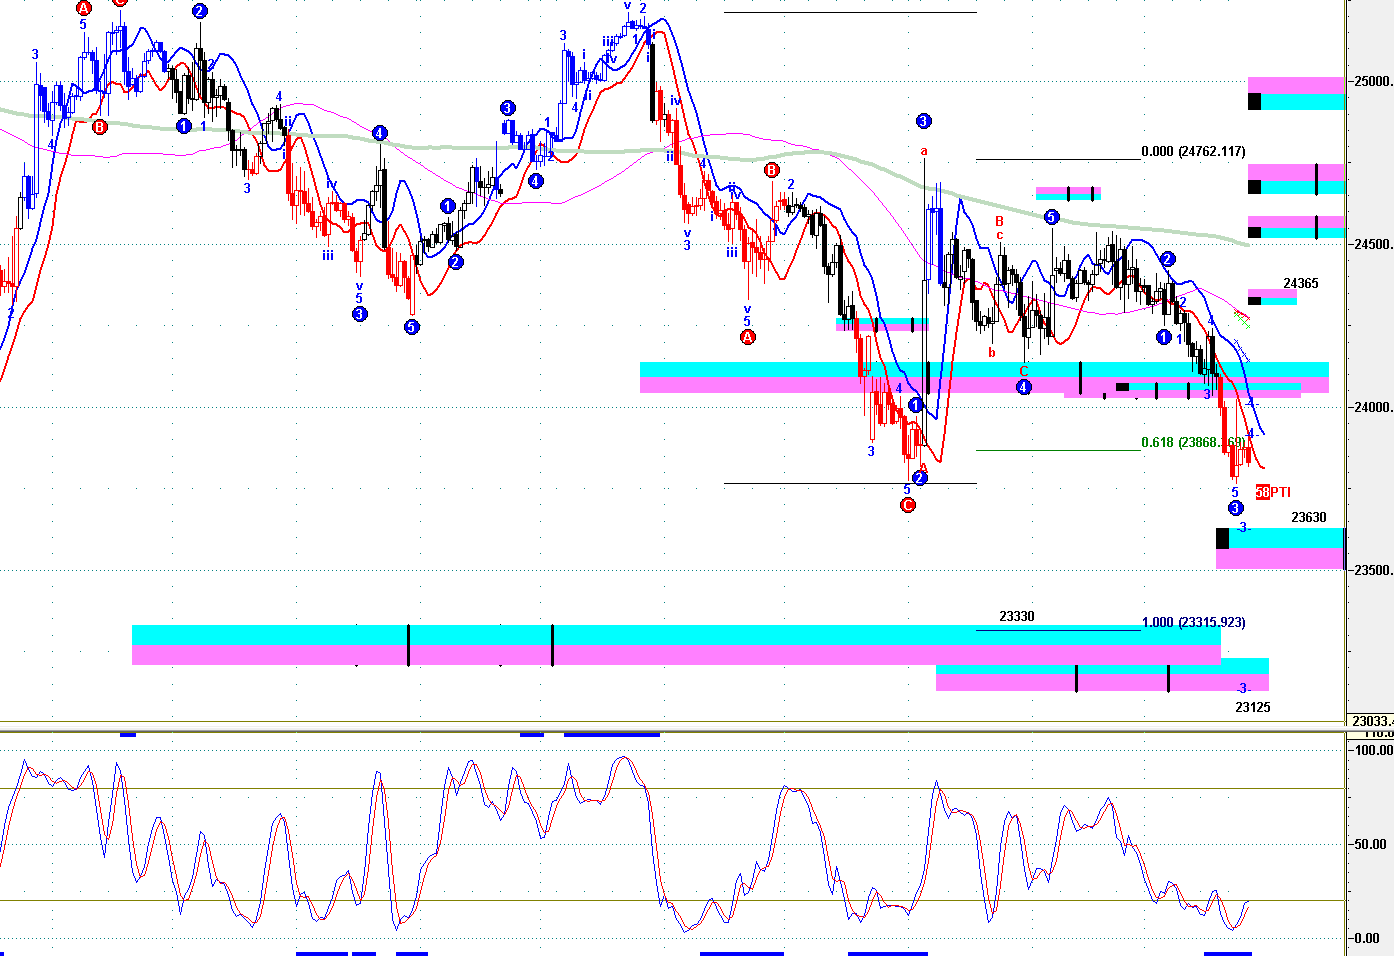Click the 1.000 (23315.923) Fibonacci extension label

pos(1193,622)
